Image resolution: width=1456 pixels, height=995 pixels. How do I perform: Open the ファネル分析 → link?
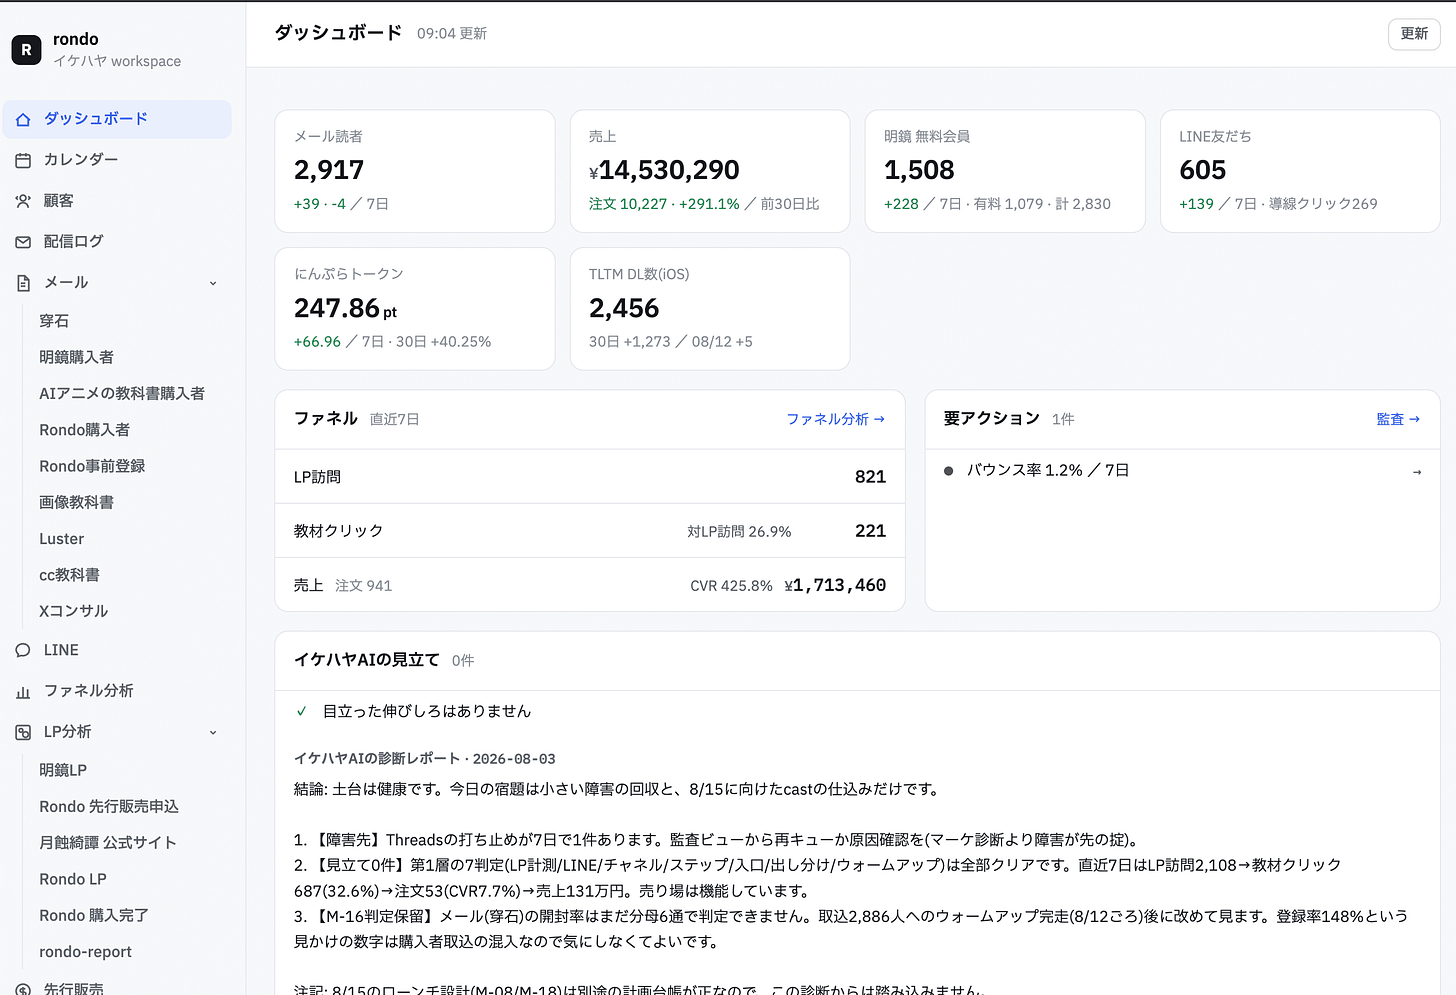pos(835,419)
